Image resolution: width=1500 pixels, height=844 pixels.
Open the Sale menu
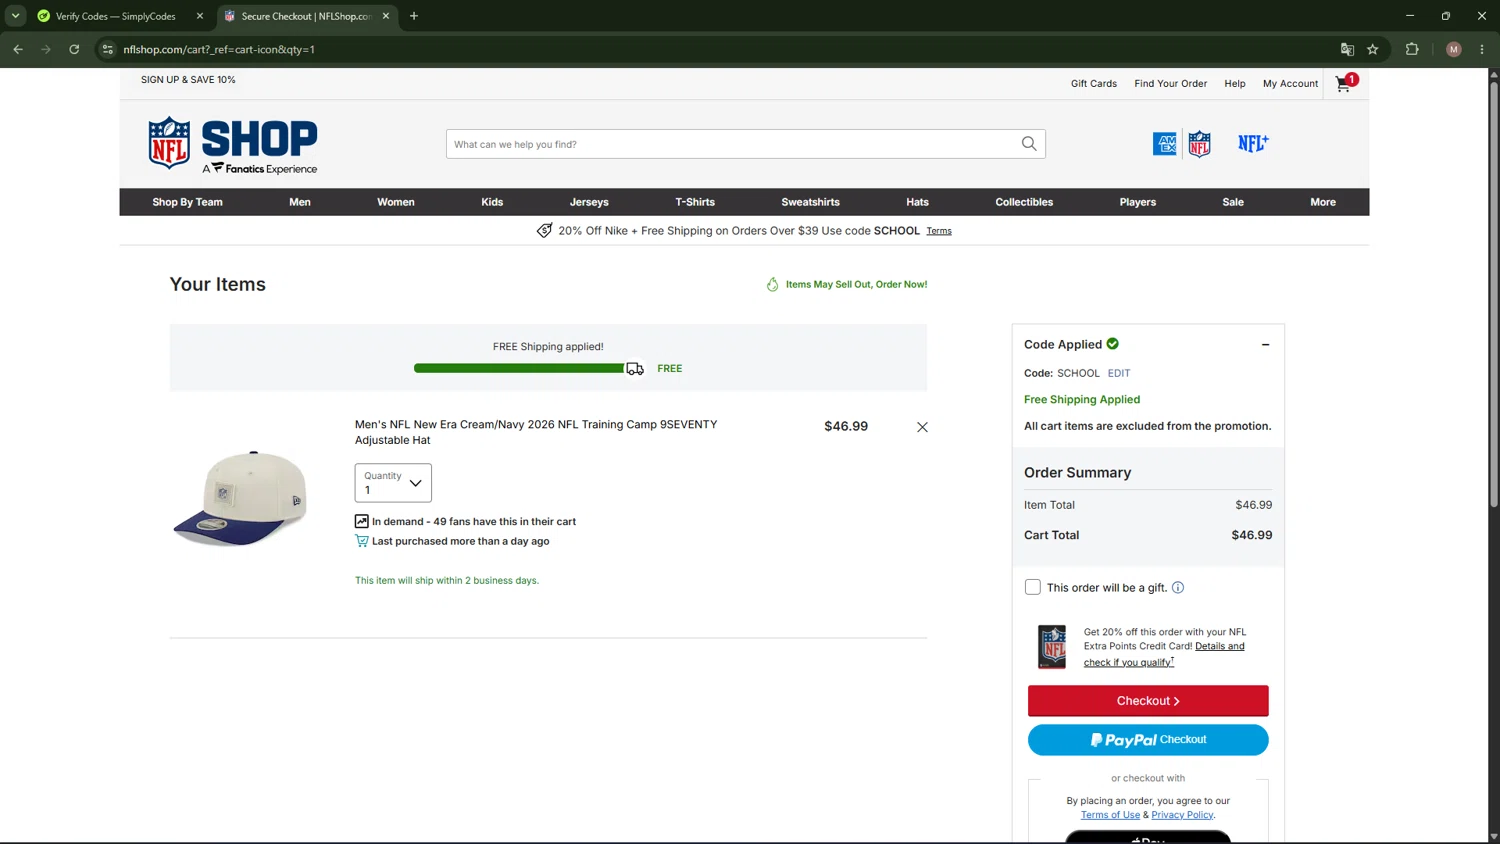(x=1233, y=202)
